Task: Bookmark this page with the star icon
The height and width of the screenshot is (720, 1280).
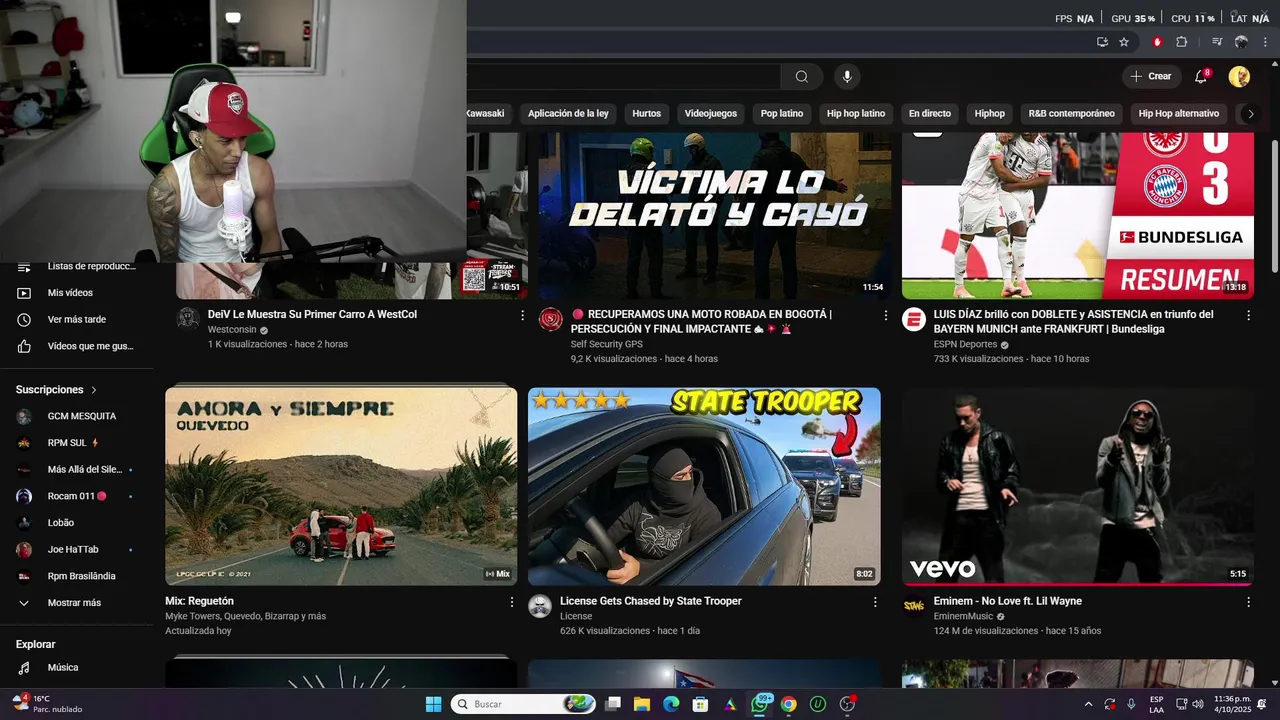Action: click(x=1124, y=42)
